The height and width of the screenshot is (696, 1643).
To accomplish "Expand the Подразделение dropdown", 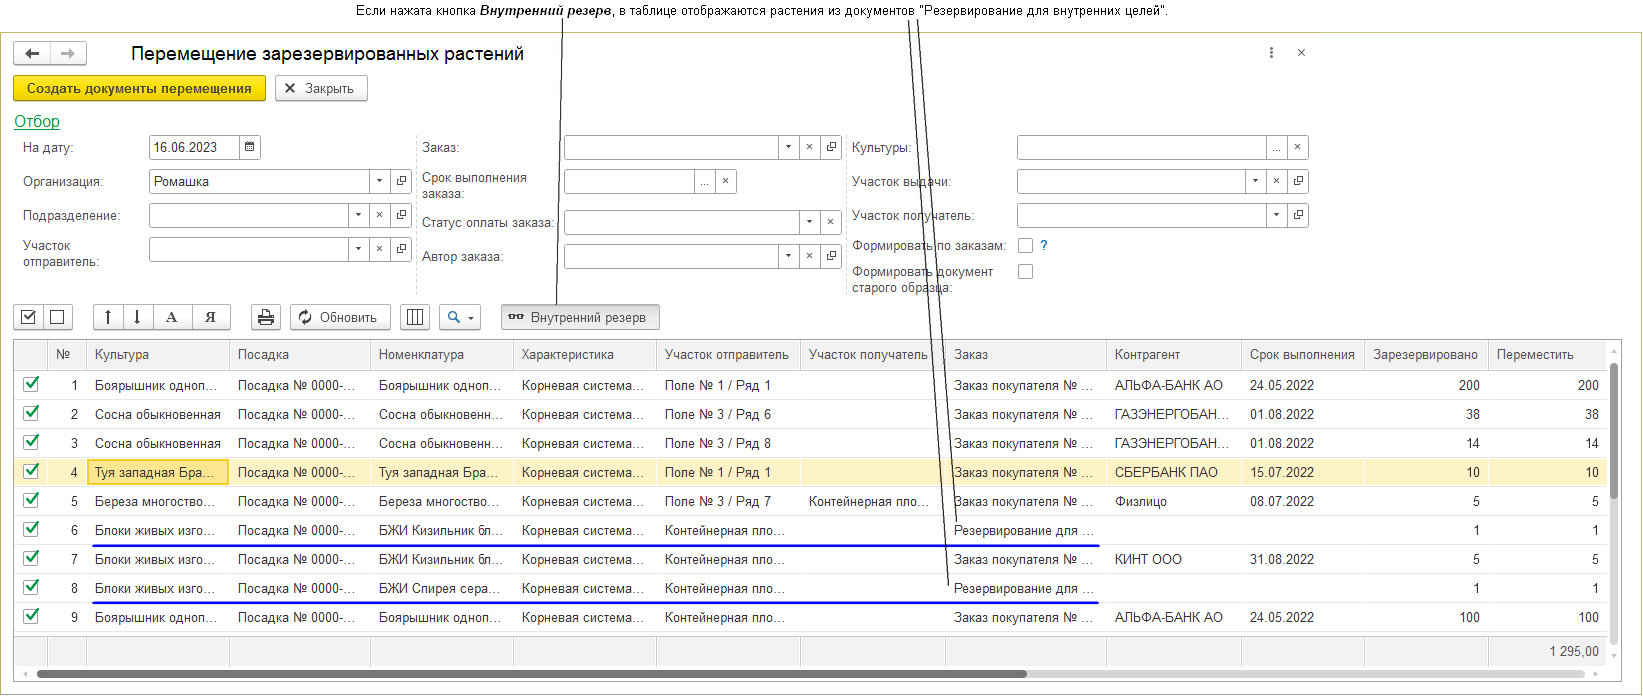I will (x=359, y=215).
